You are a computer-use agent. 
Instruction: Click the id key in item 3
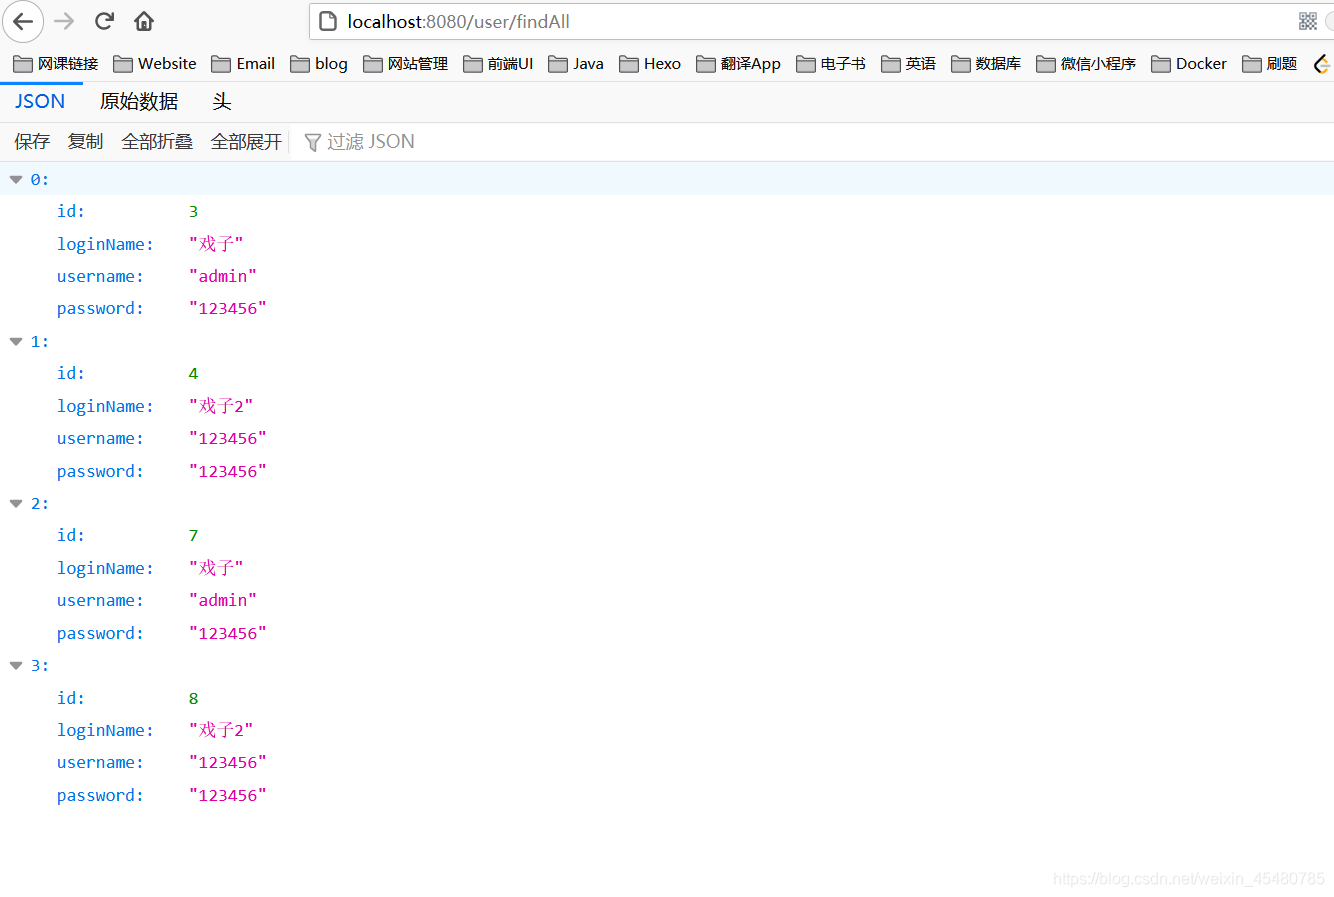pos(71,698)
